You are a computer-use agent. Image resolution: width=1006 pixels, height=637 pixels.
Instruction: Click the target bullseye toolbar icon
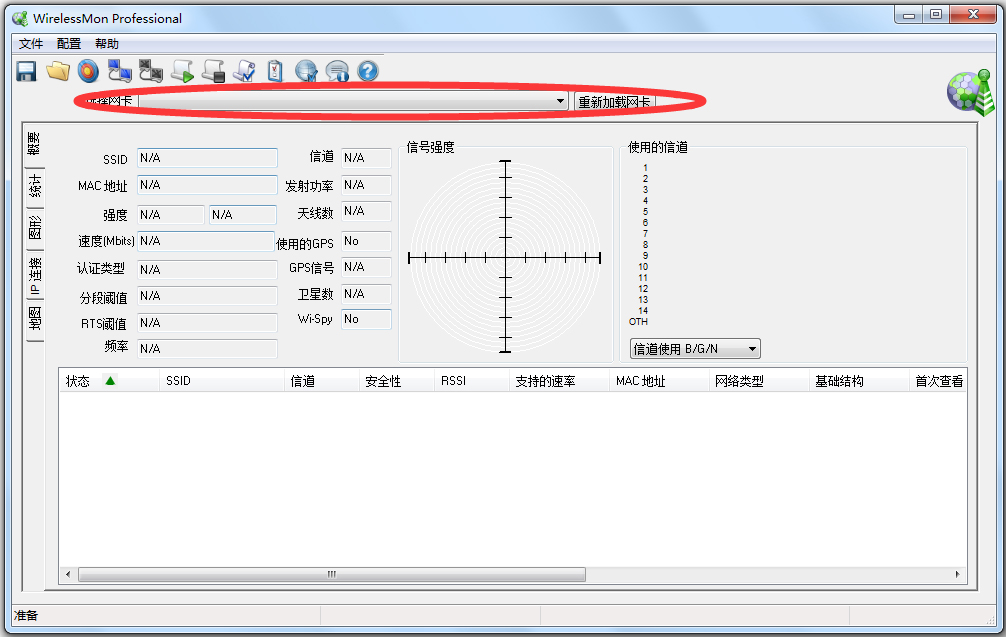[89, 71]
